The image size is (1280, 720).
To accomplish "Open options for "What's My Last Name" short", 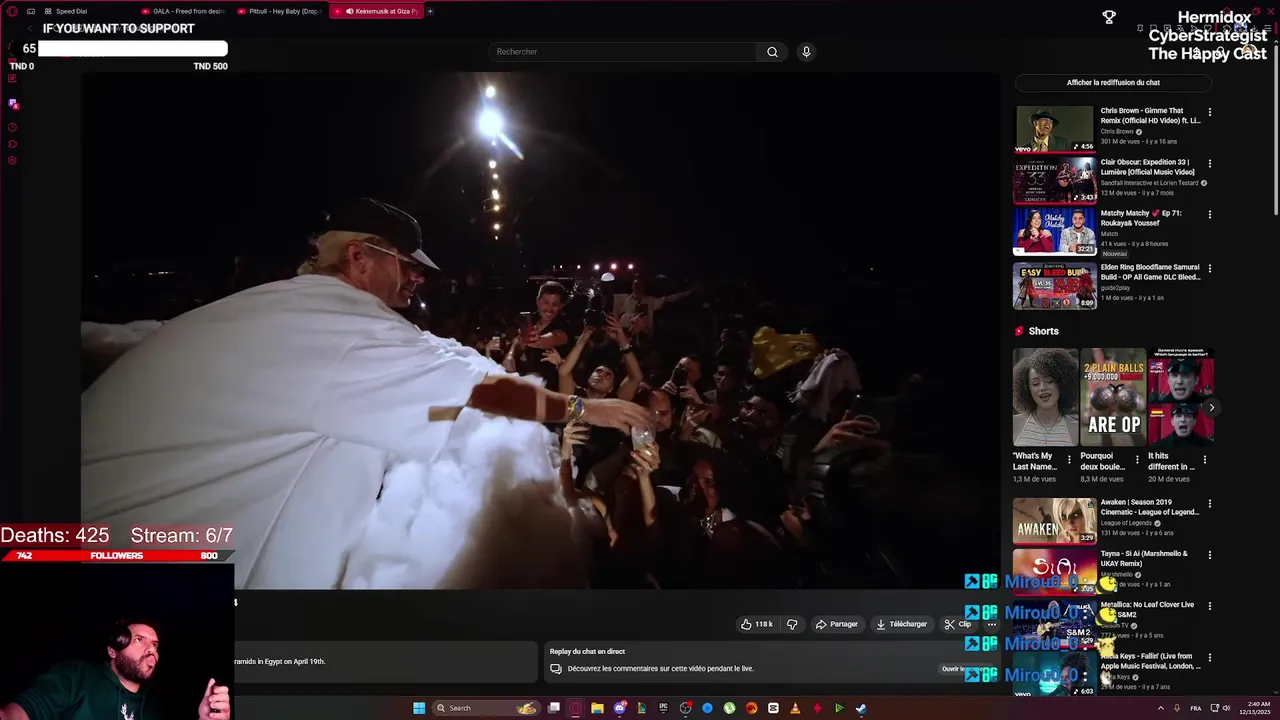I will pyautogui.click(x=1069, y=460).
